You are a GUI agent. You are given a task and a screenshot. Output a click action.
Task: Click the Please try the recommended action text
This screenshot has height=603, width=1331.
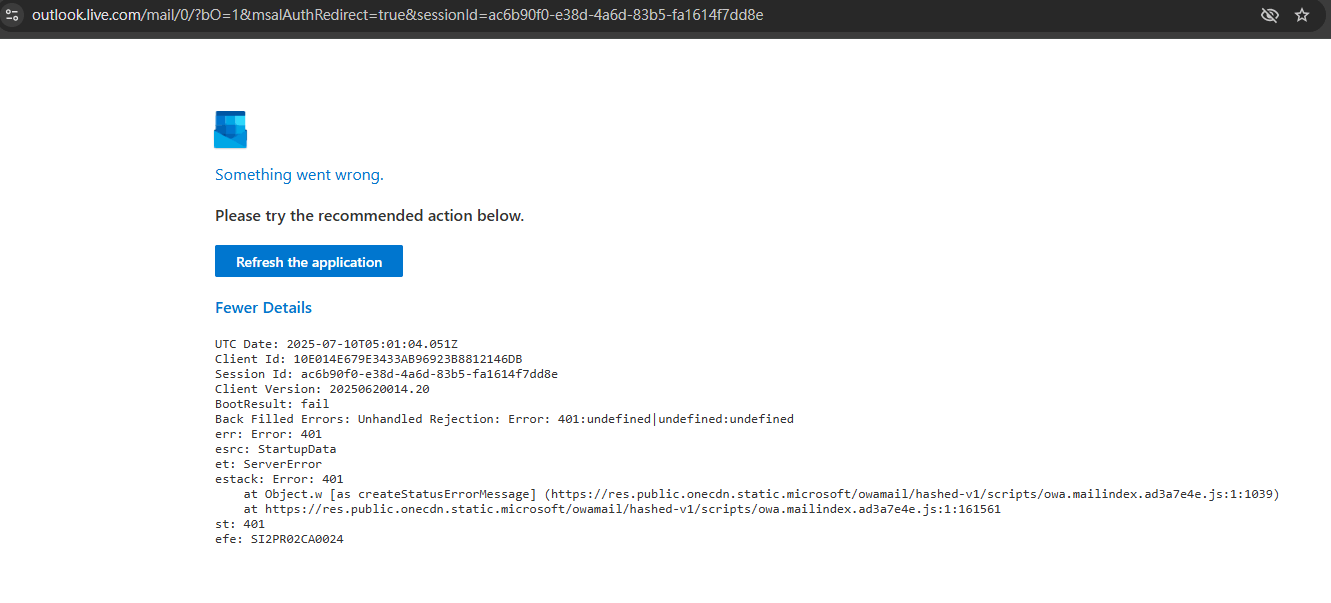(369, 216)
